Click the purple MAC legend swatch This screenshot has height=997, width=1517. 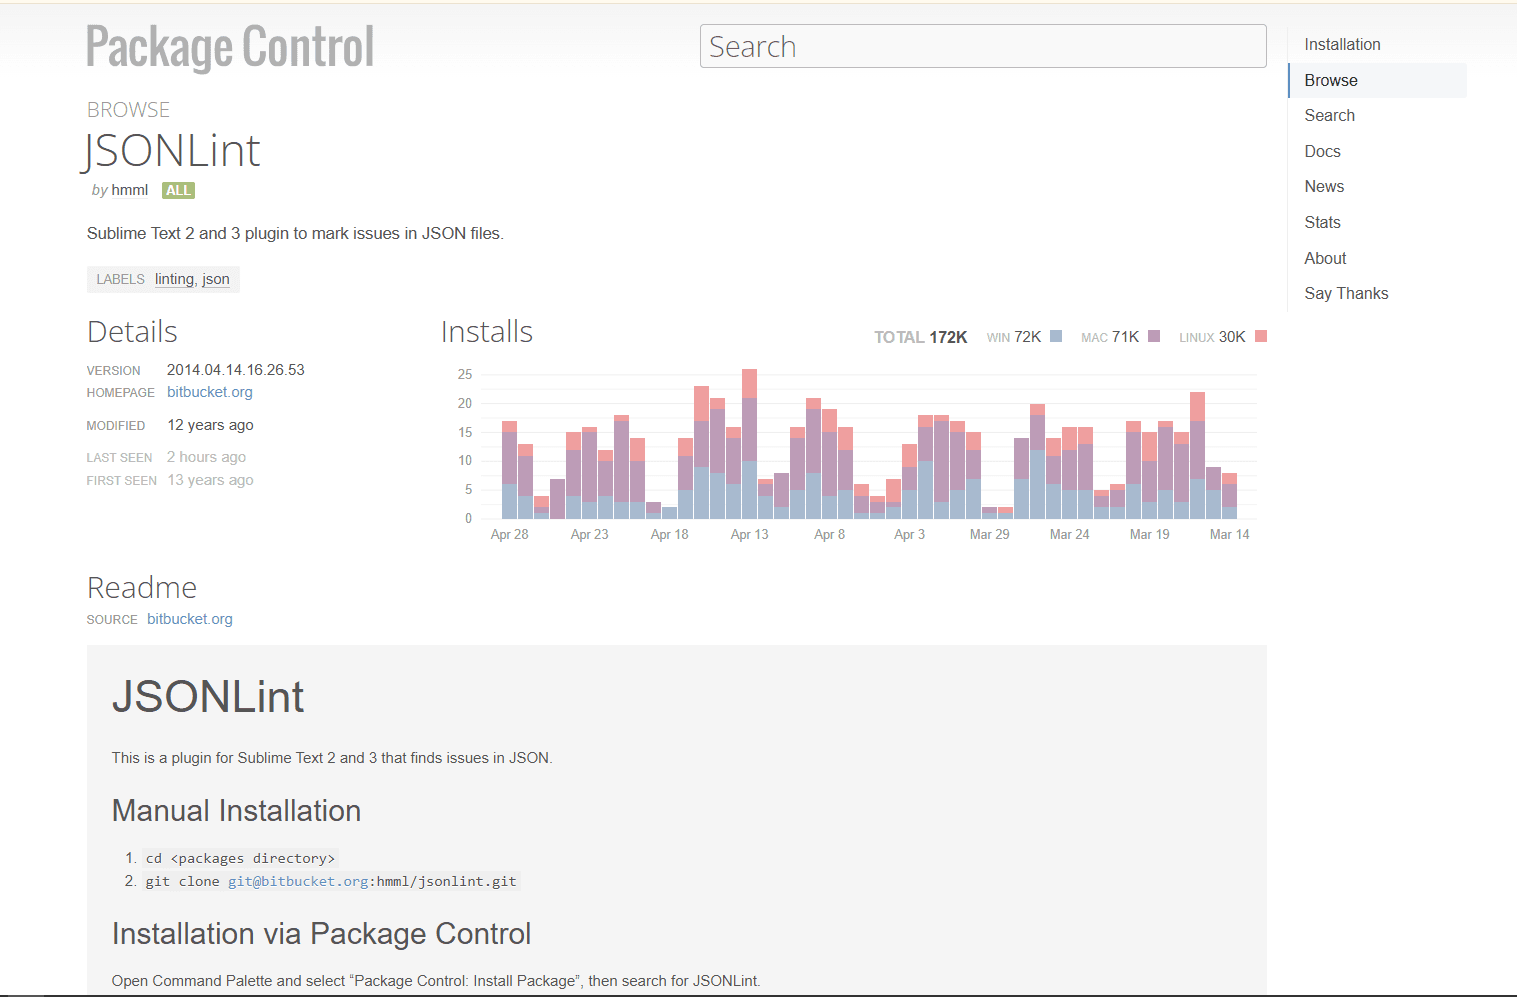tap(1154, 336)
